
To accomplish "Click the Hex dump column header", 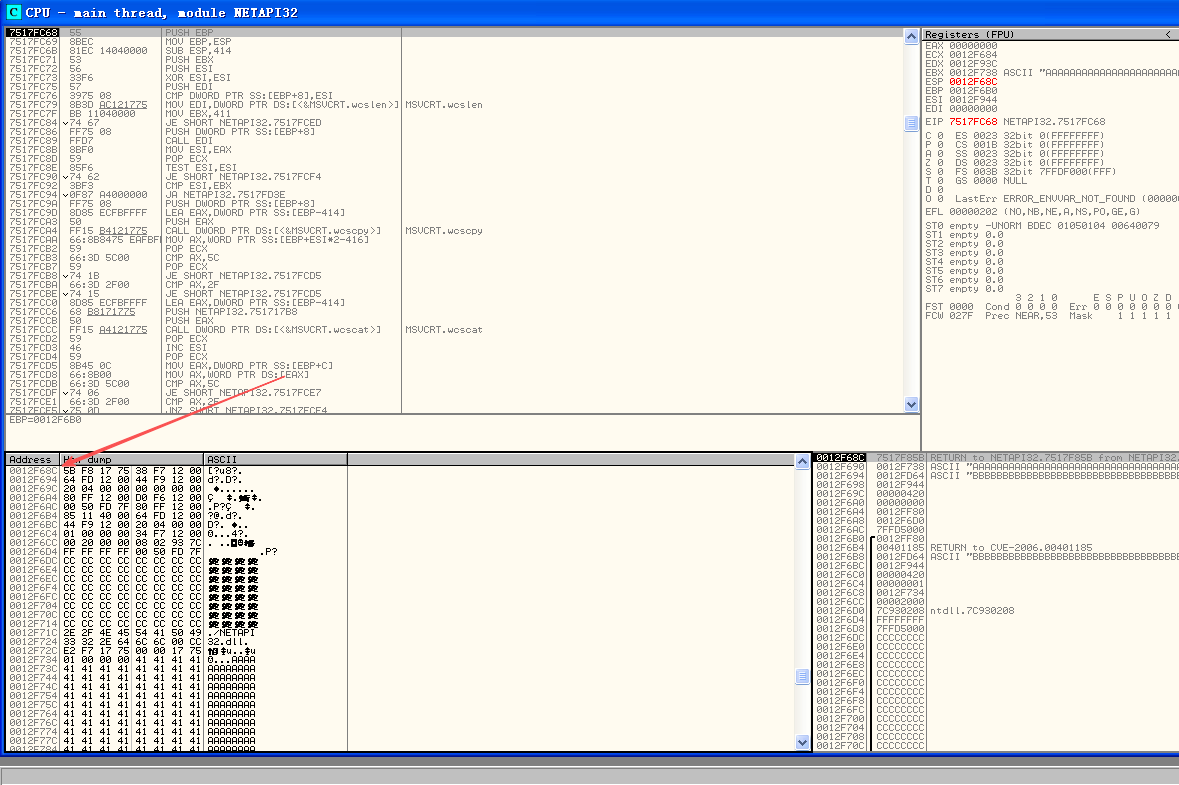I will point(132,459).
